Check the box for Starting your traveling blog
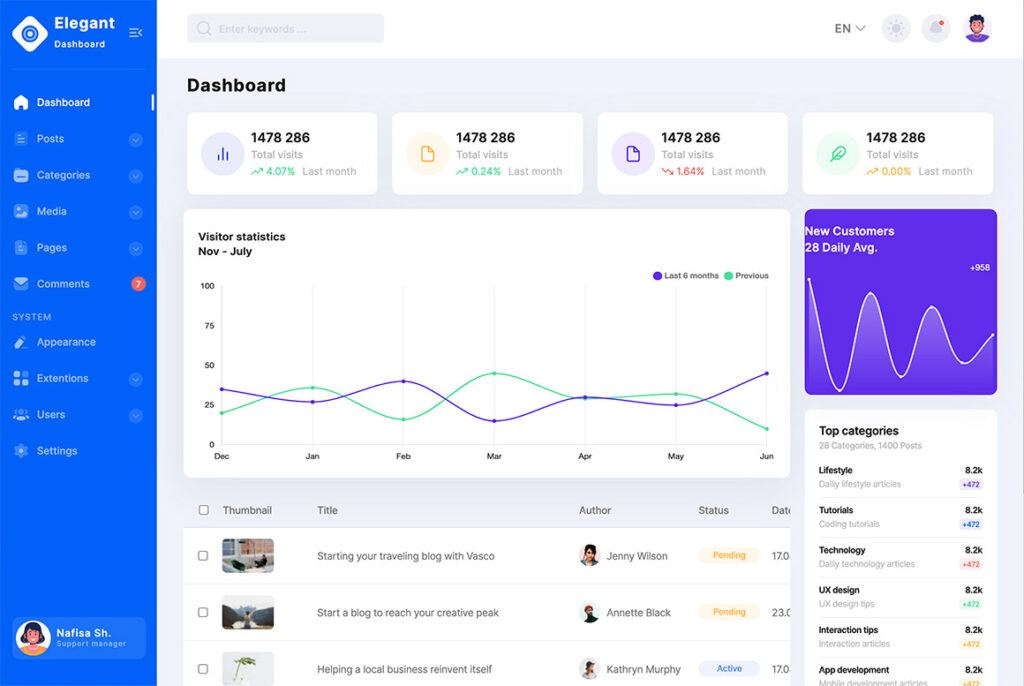Screen dimensions: 1024x686 tap(203, 556)
